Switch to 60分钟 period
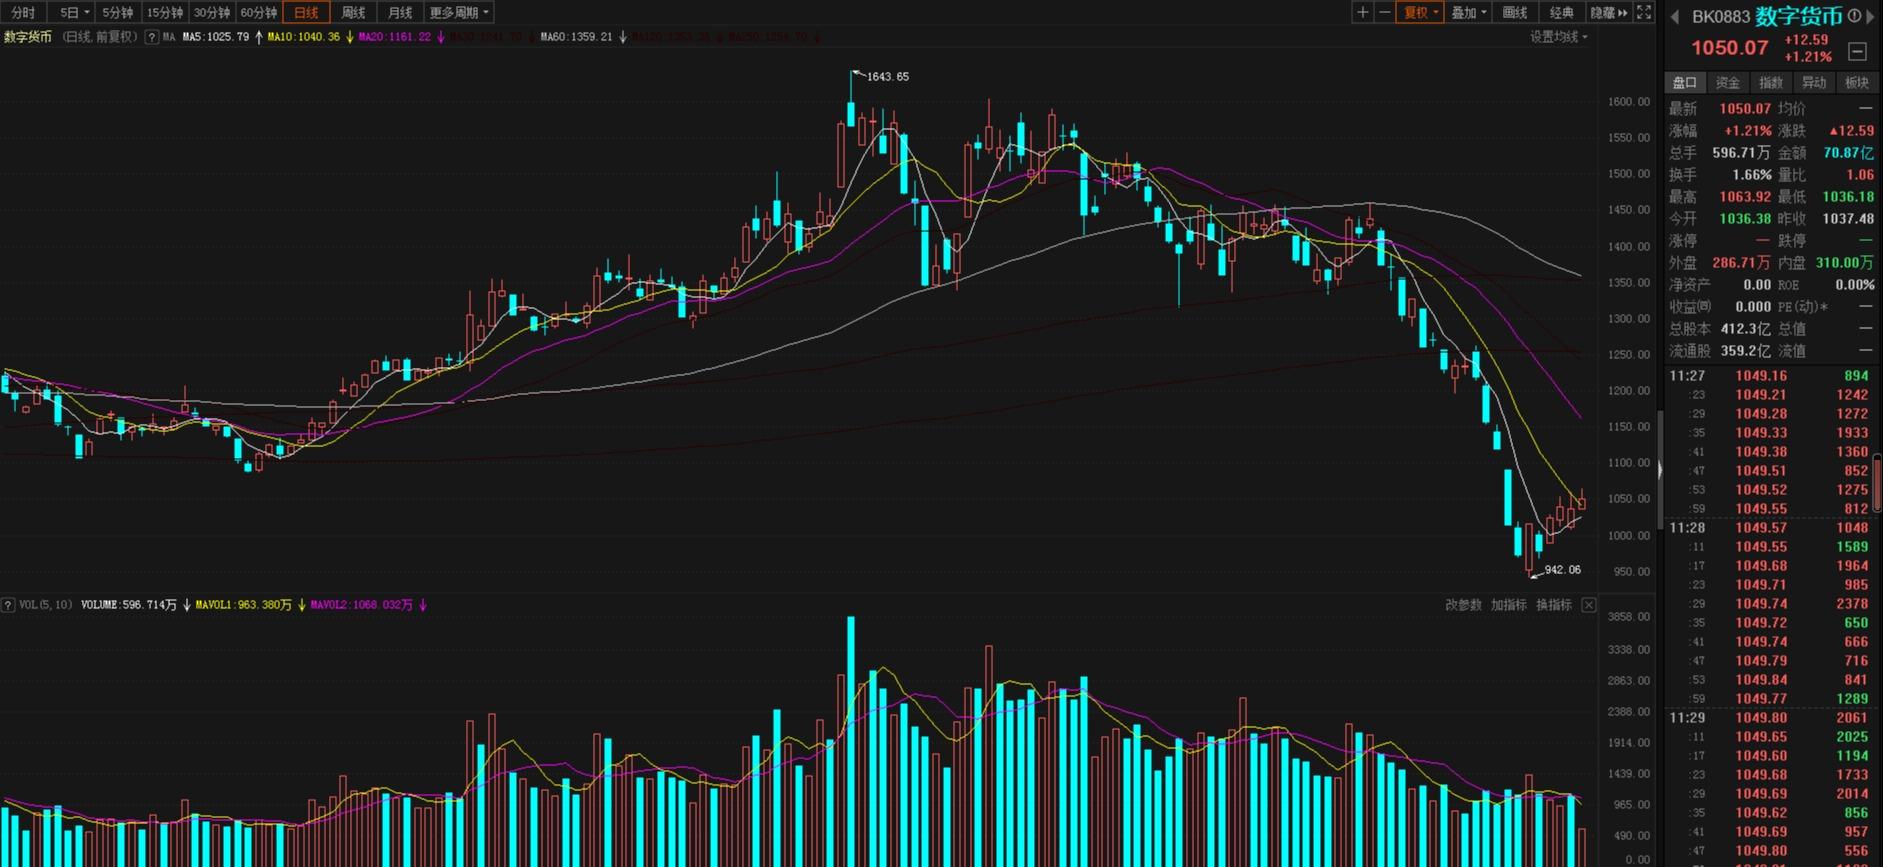 [258, 12]
